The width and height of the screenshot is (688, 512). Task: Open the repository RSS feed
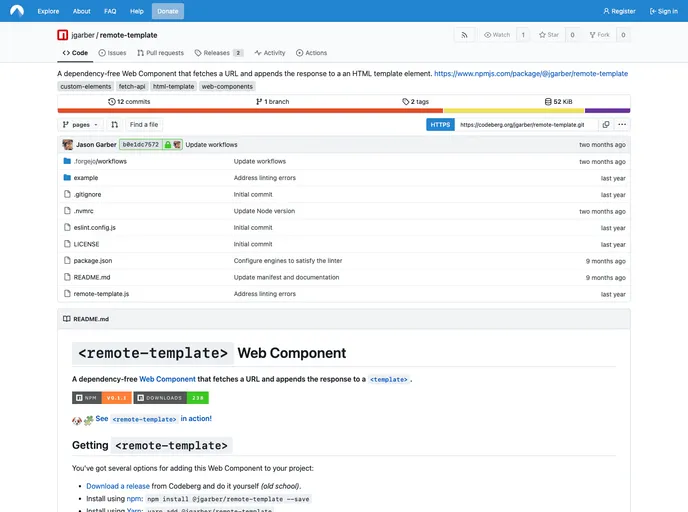point(465,35)
